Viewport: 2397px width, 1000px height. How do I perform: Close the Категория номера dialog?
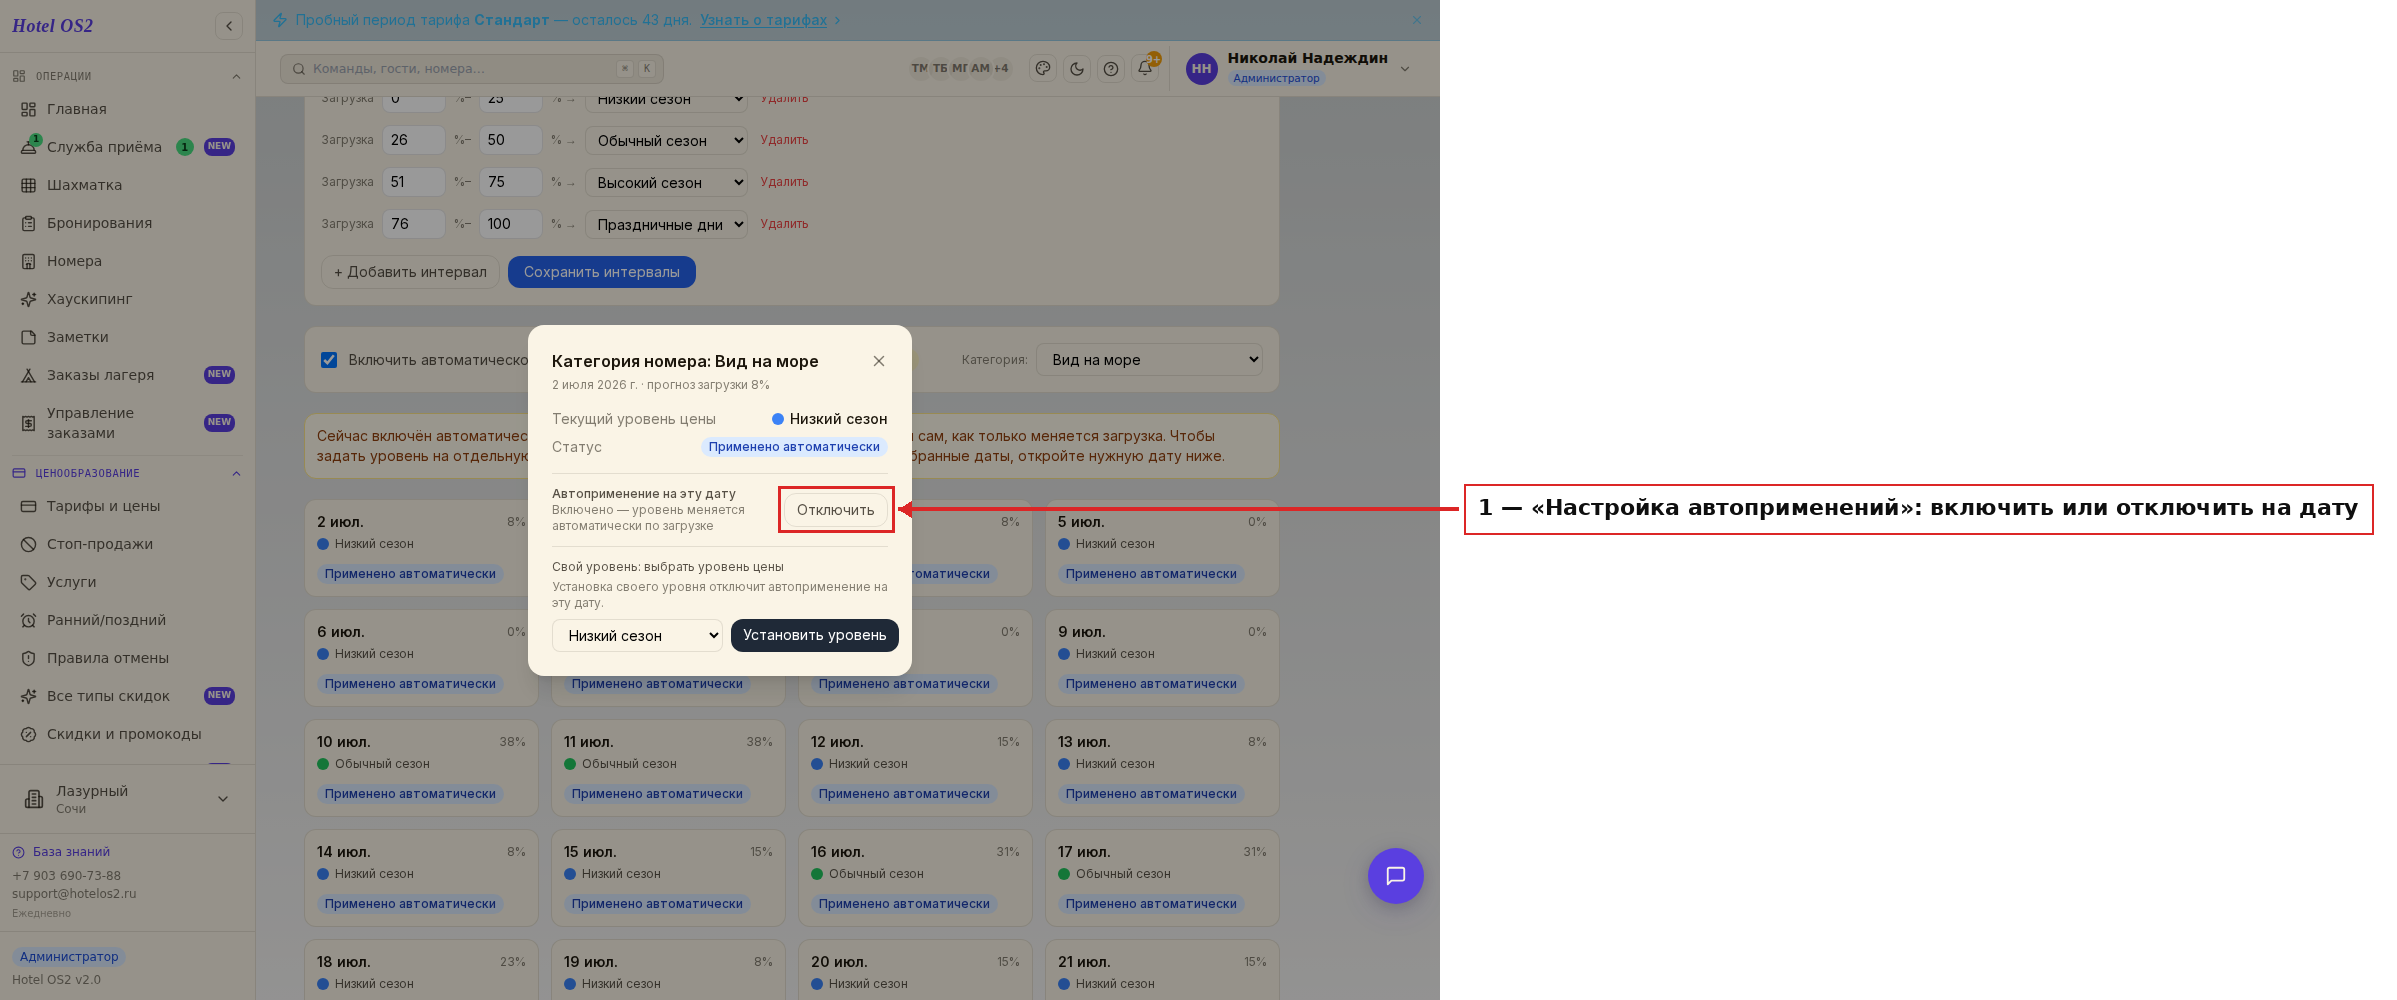coord(878,361)
